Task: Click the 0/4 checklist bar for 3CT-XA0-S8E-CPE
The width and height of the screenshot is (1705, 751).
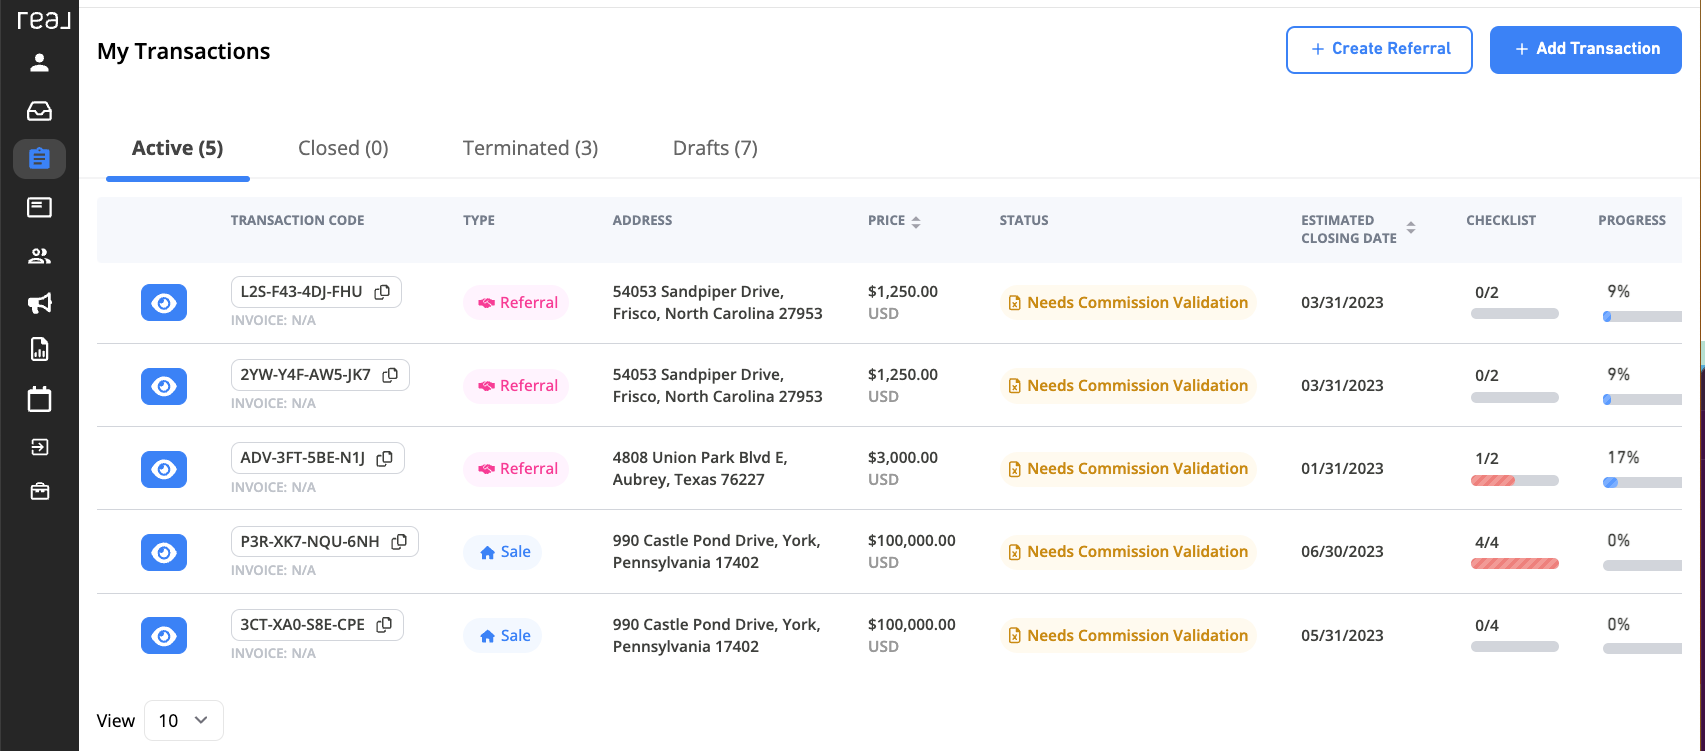Action: tap(1515, 647)
